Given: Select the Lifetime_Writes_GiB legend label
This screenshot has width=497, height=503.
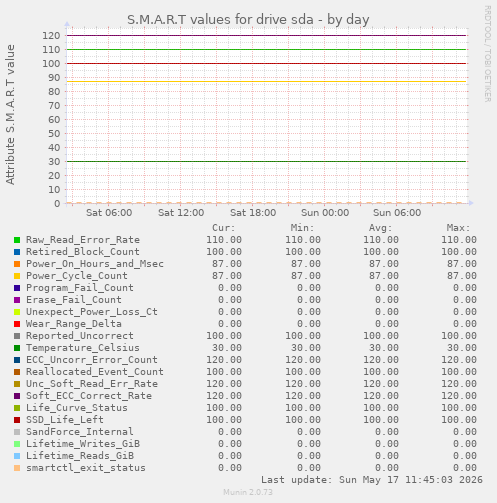Looking at the screenshot, I should [x=83, y=444].
